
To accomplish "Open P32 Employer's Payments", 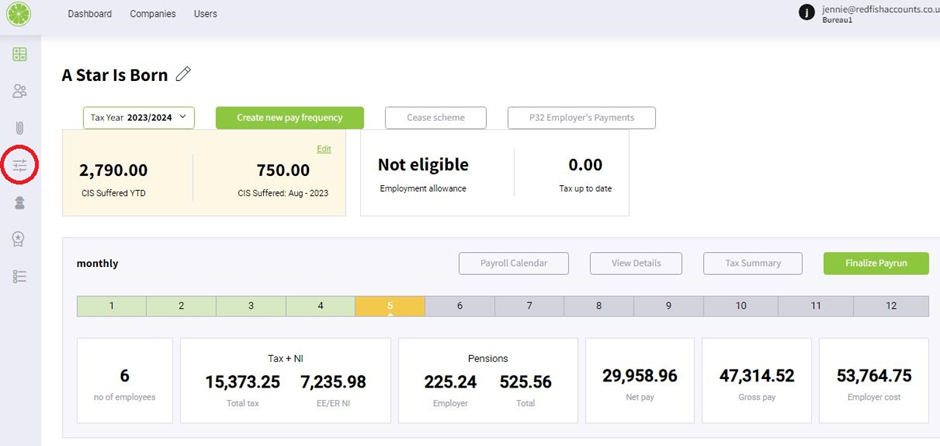I will point(582,117).
